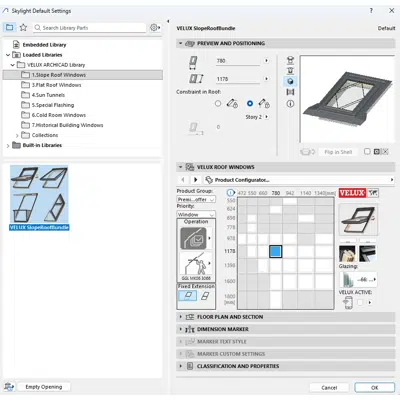
Task: Select the Operation type icon
Action: tap(193, 238)
